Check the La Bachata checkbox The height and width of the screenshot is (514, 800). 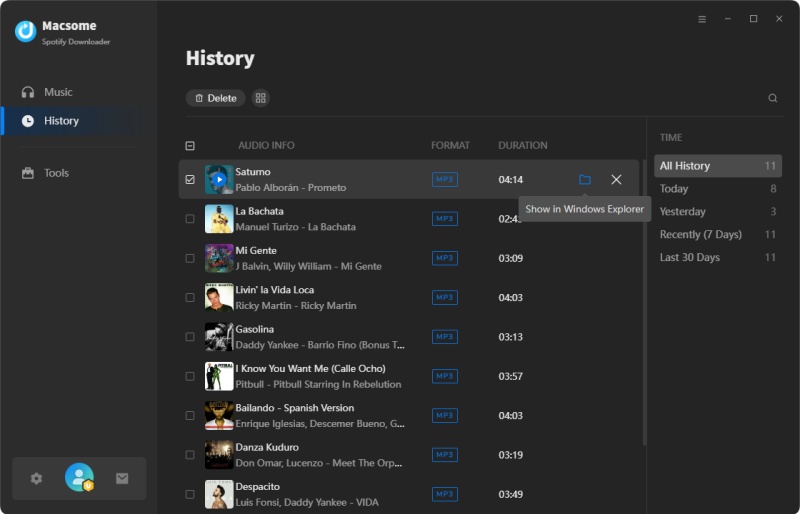tap(190, 219)
